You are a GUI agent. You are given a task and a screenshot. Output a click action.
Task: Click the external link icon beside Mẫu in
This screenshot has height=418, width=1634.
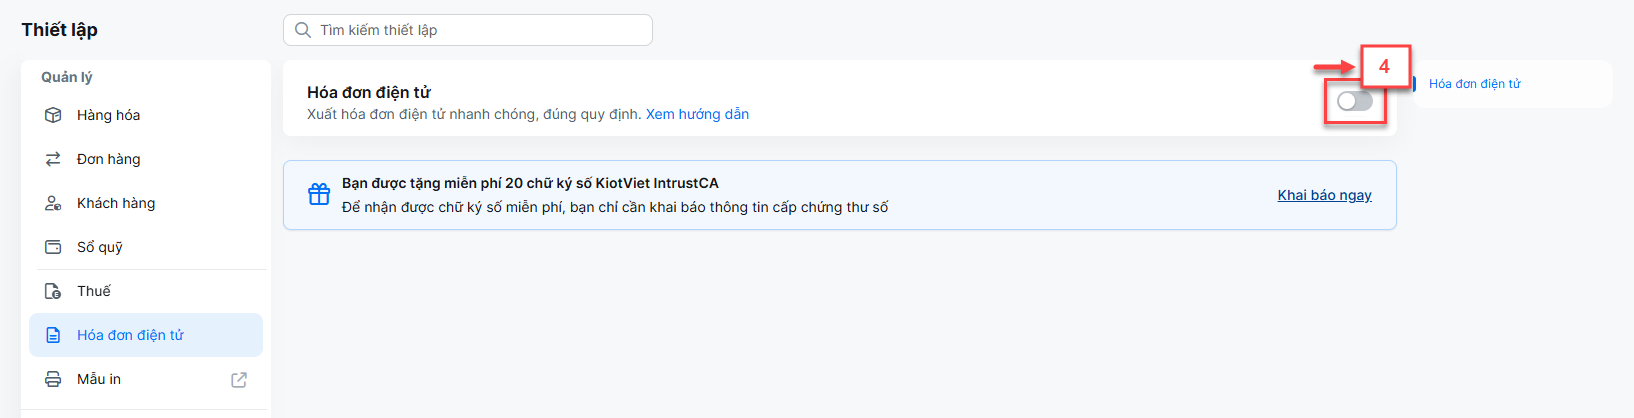(x=239, y=379)
